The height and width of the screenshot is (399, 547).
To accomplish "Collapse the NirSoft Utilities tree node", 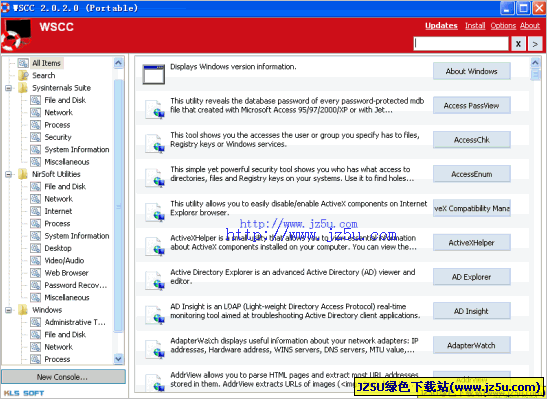I will [9, 174].
